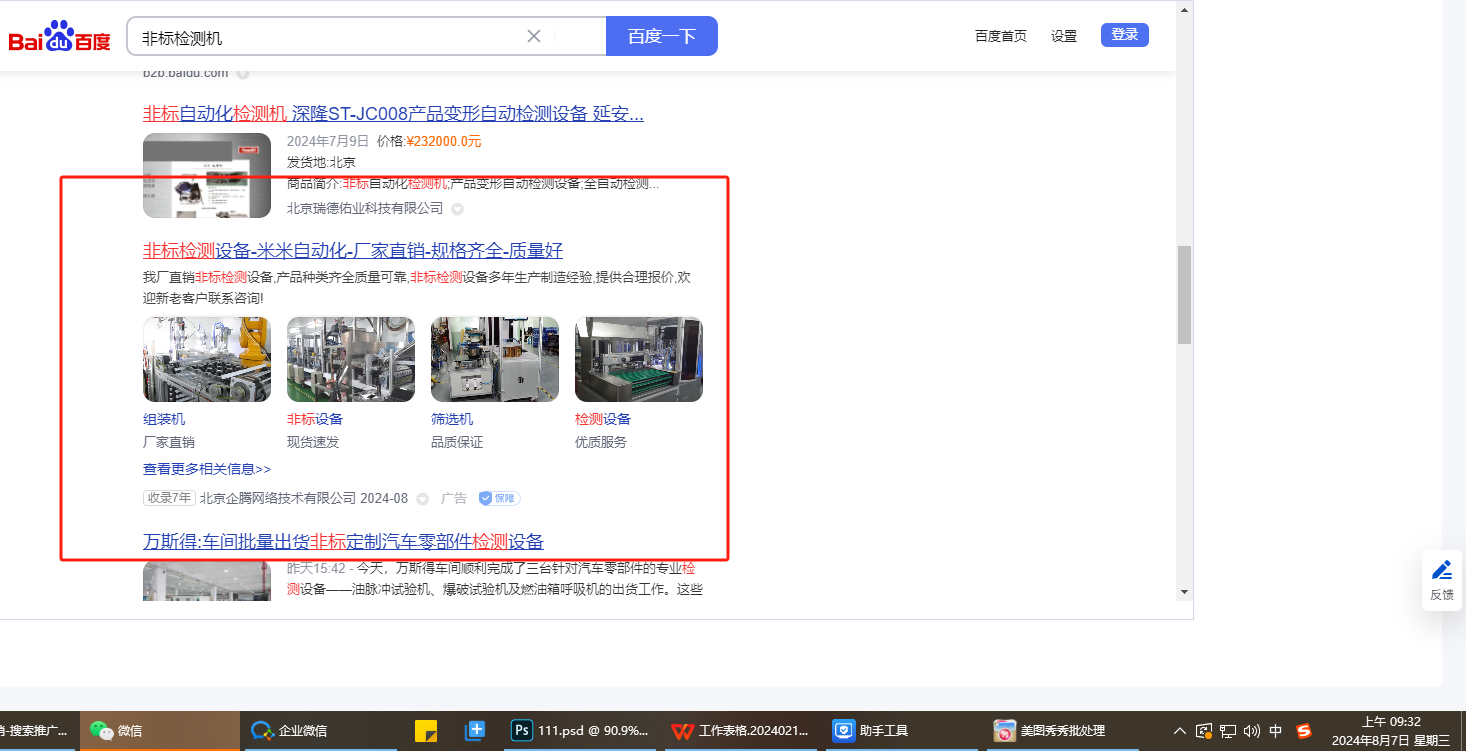Open the 组装机 link
The image size is (1466, 751).
164,419
